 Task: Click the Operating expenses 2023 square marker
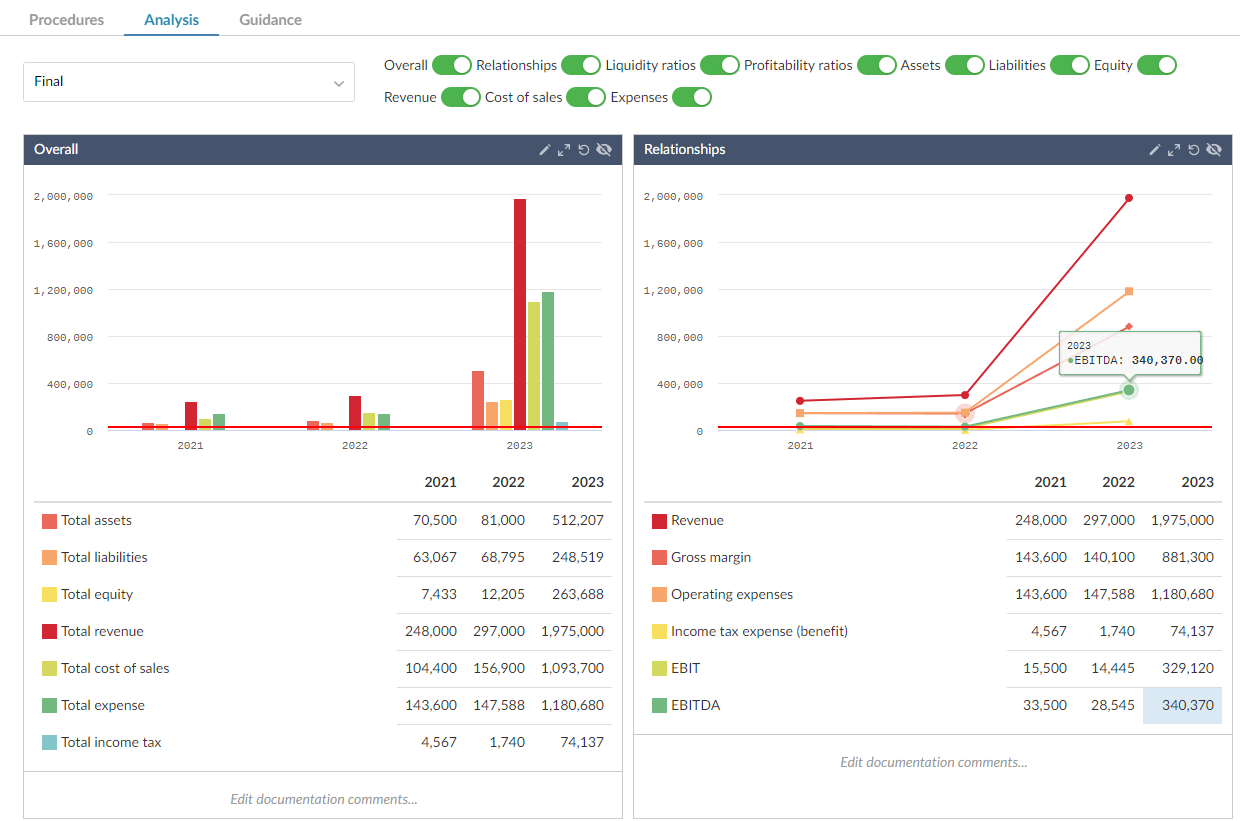[x=1129, y=292]
